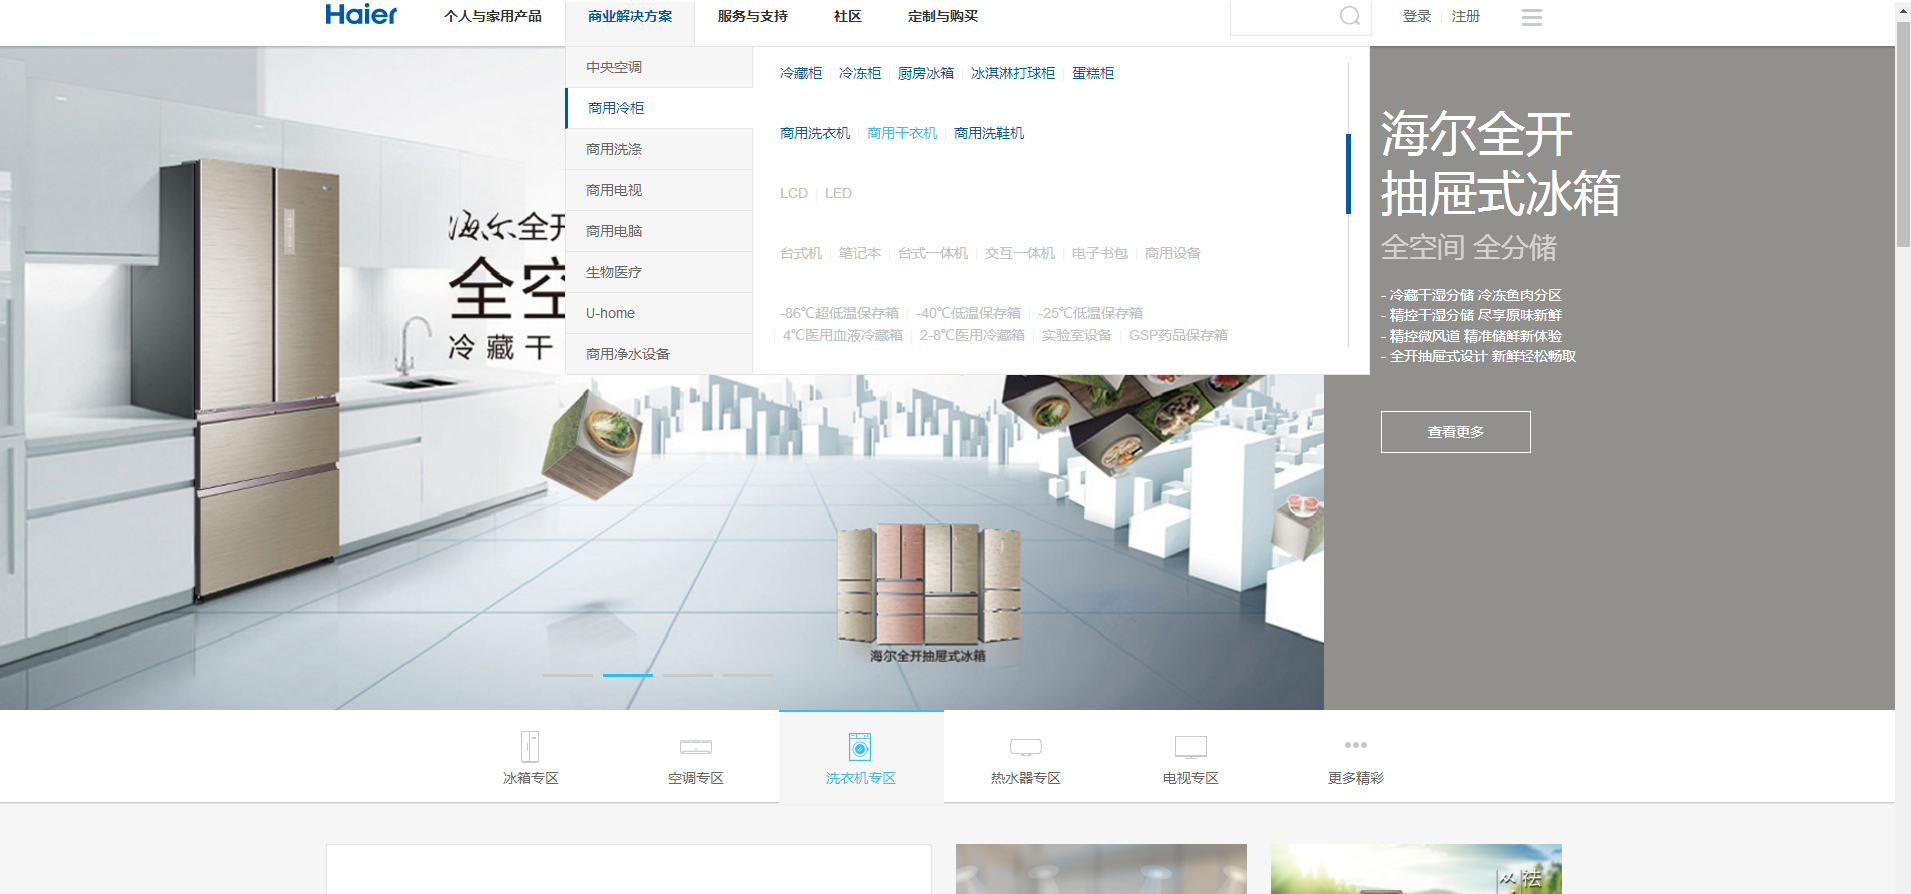Open the LED link

pyautogui.click(x=838, y=193)
